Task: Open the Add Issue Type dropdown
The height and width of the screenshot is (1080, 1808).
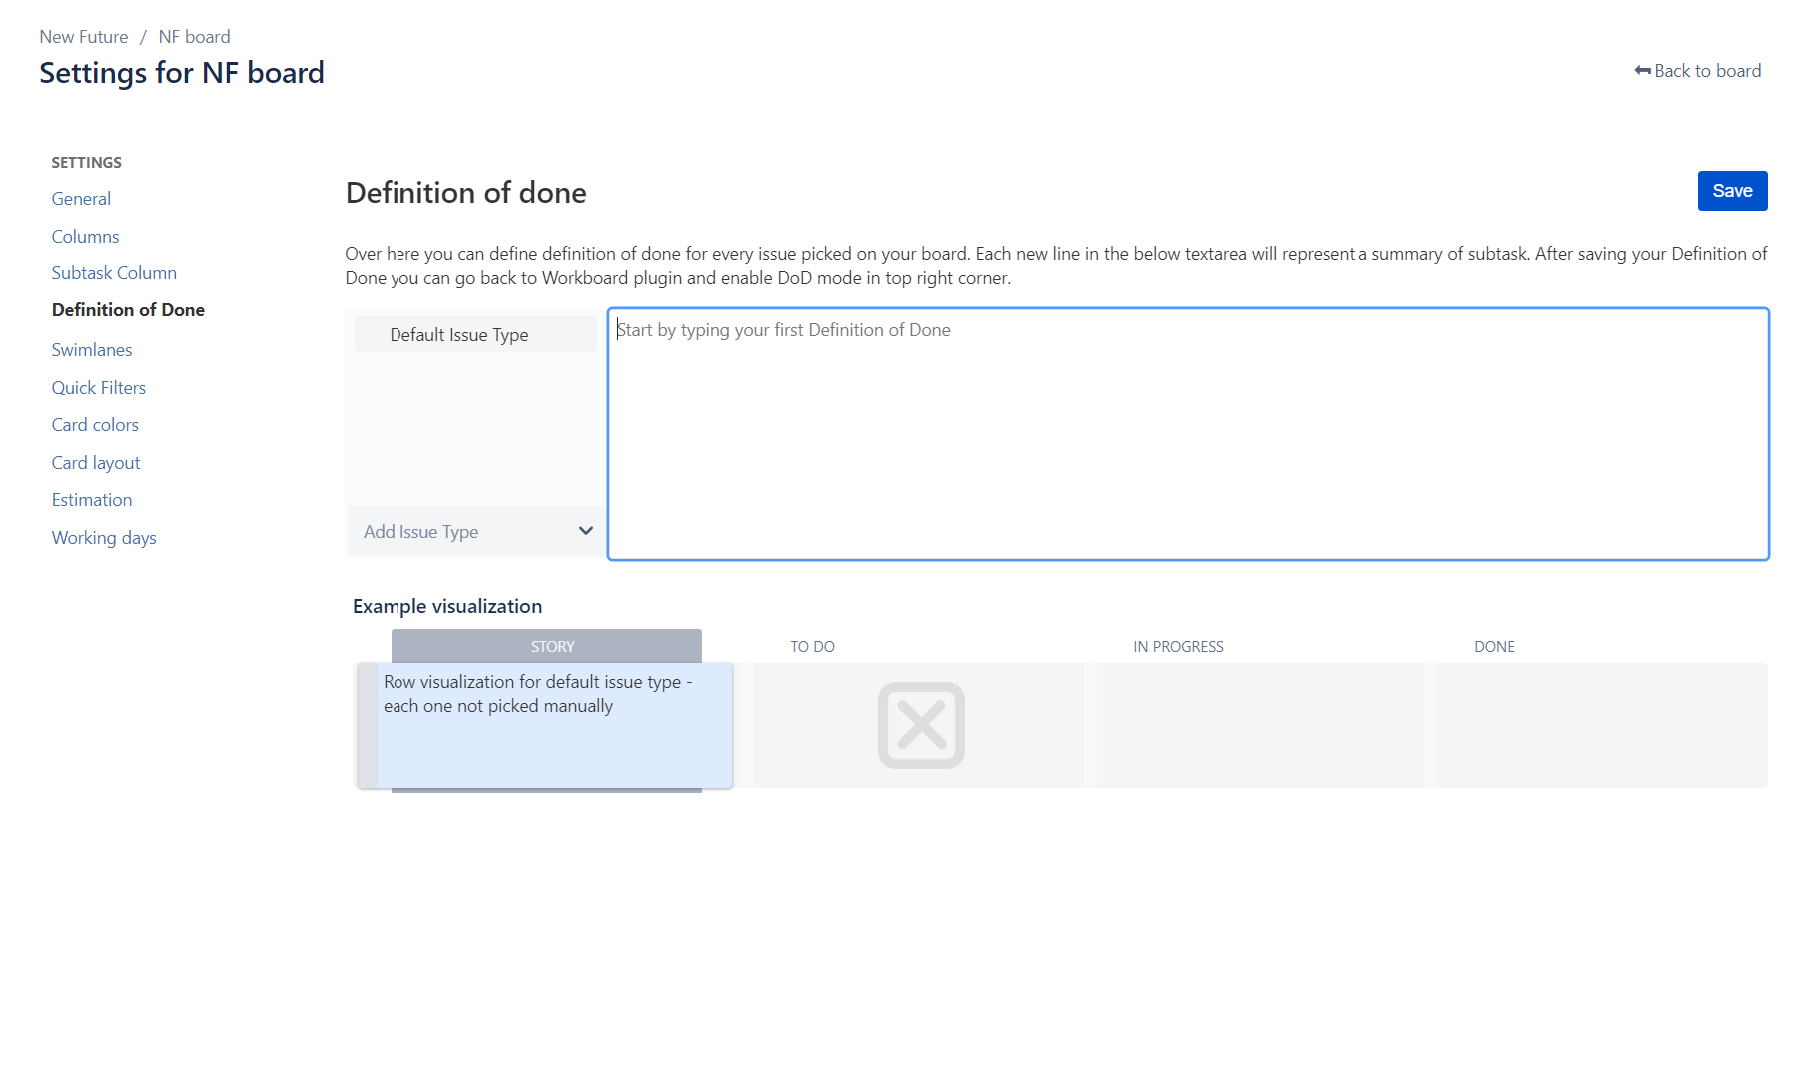Action: click(x=476, y=531)
